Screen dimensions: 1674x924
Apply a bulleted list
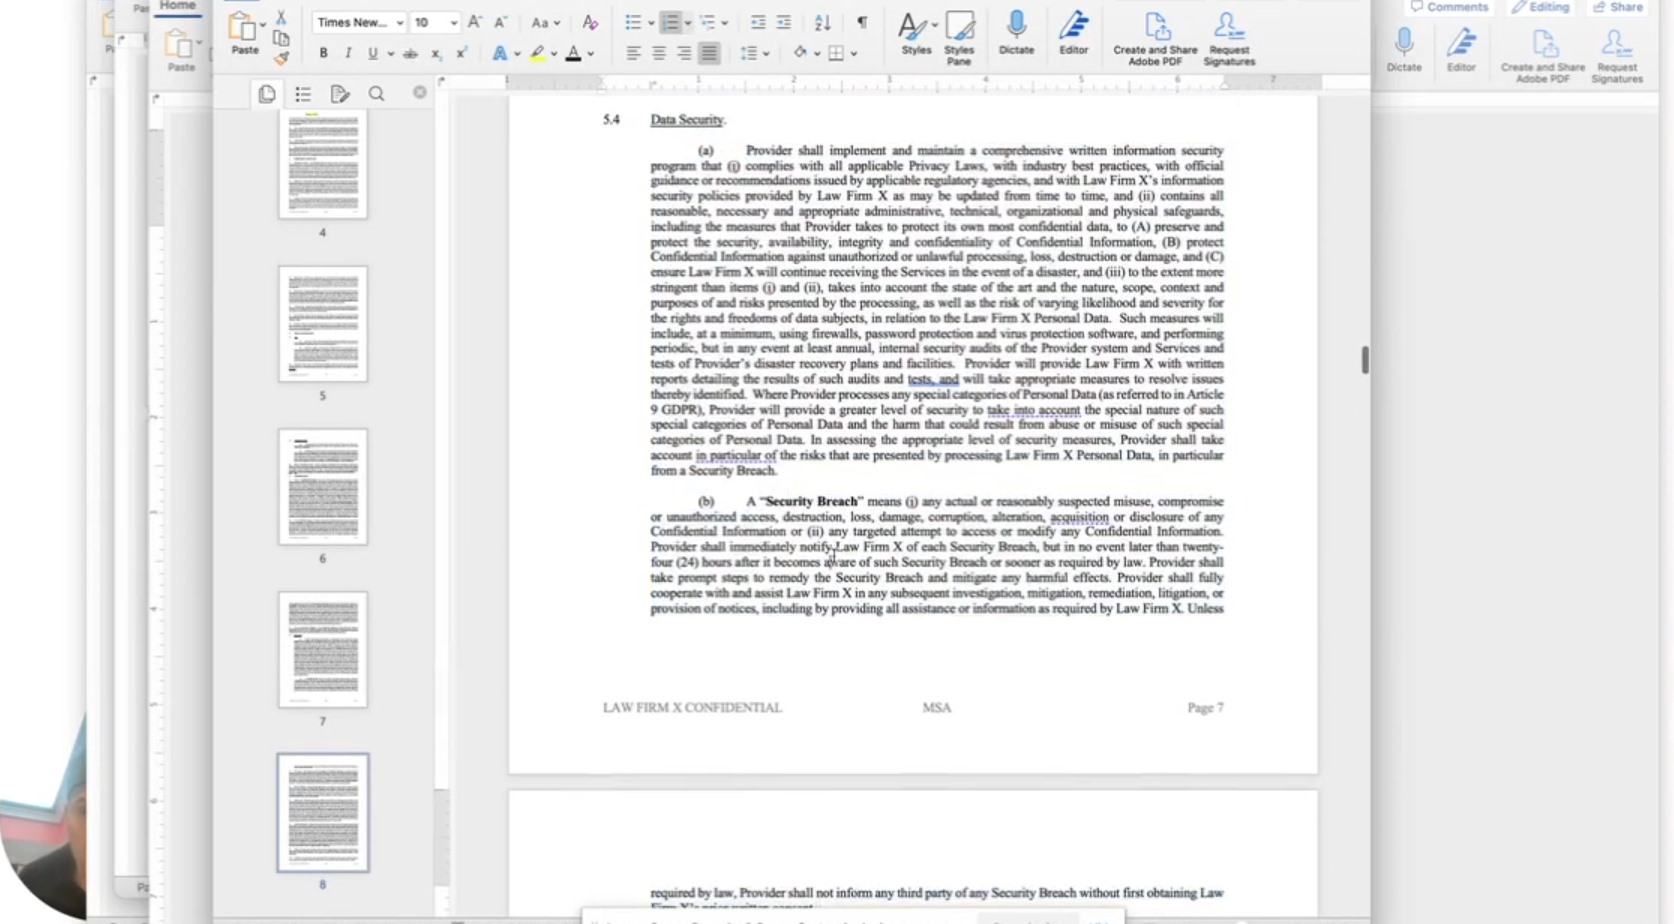tap(632, 22)
